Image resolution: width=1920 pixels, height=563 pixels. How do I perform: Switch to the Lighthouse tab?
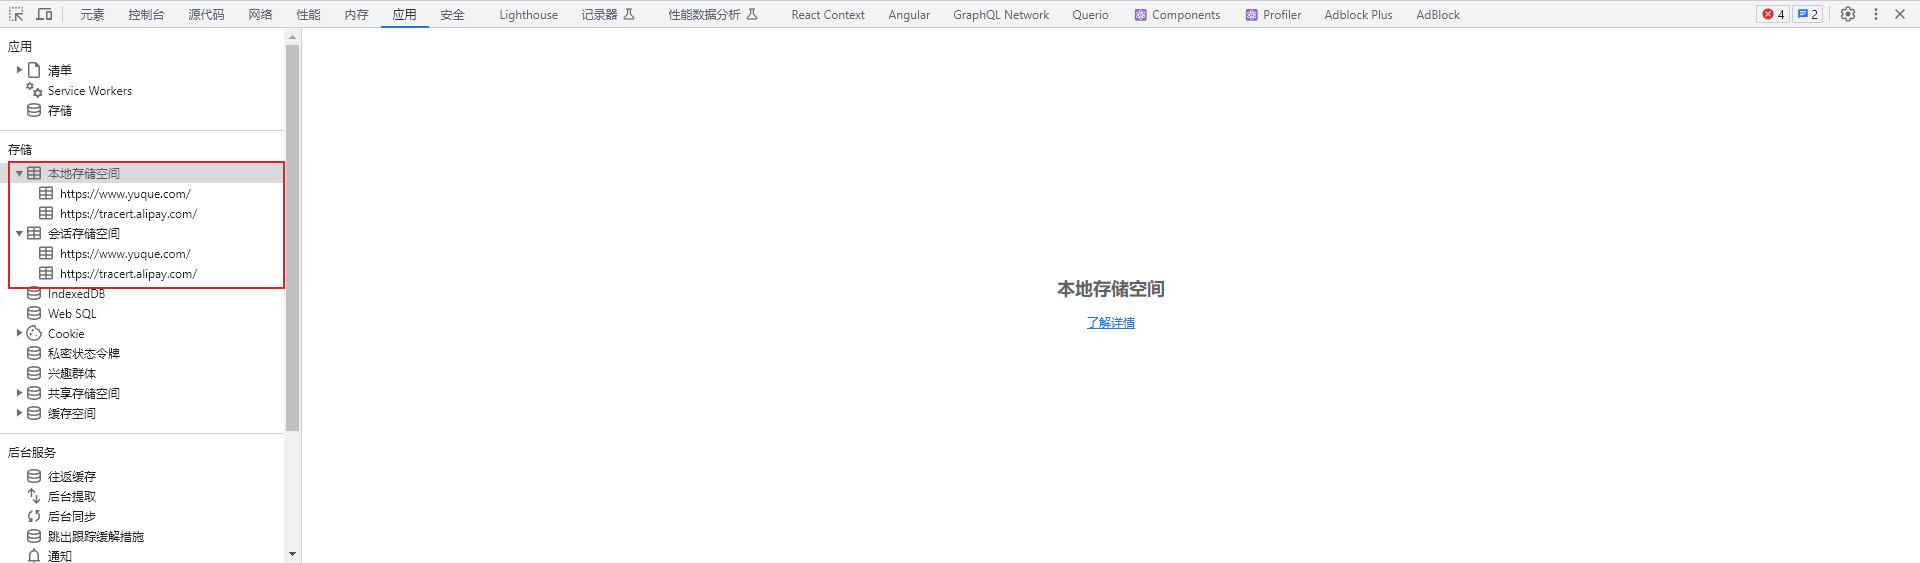pyautogui.click(x=528, y=15)
